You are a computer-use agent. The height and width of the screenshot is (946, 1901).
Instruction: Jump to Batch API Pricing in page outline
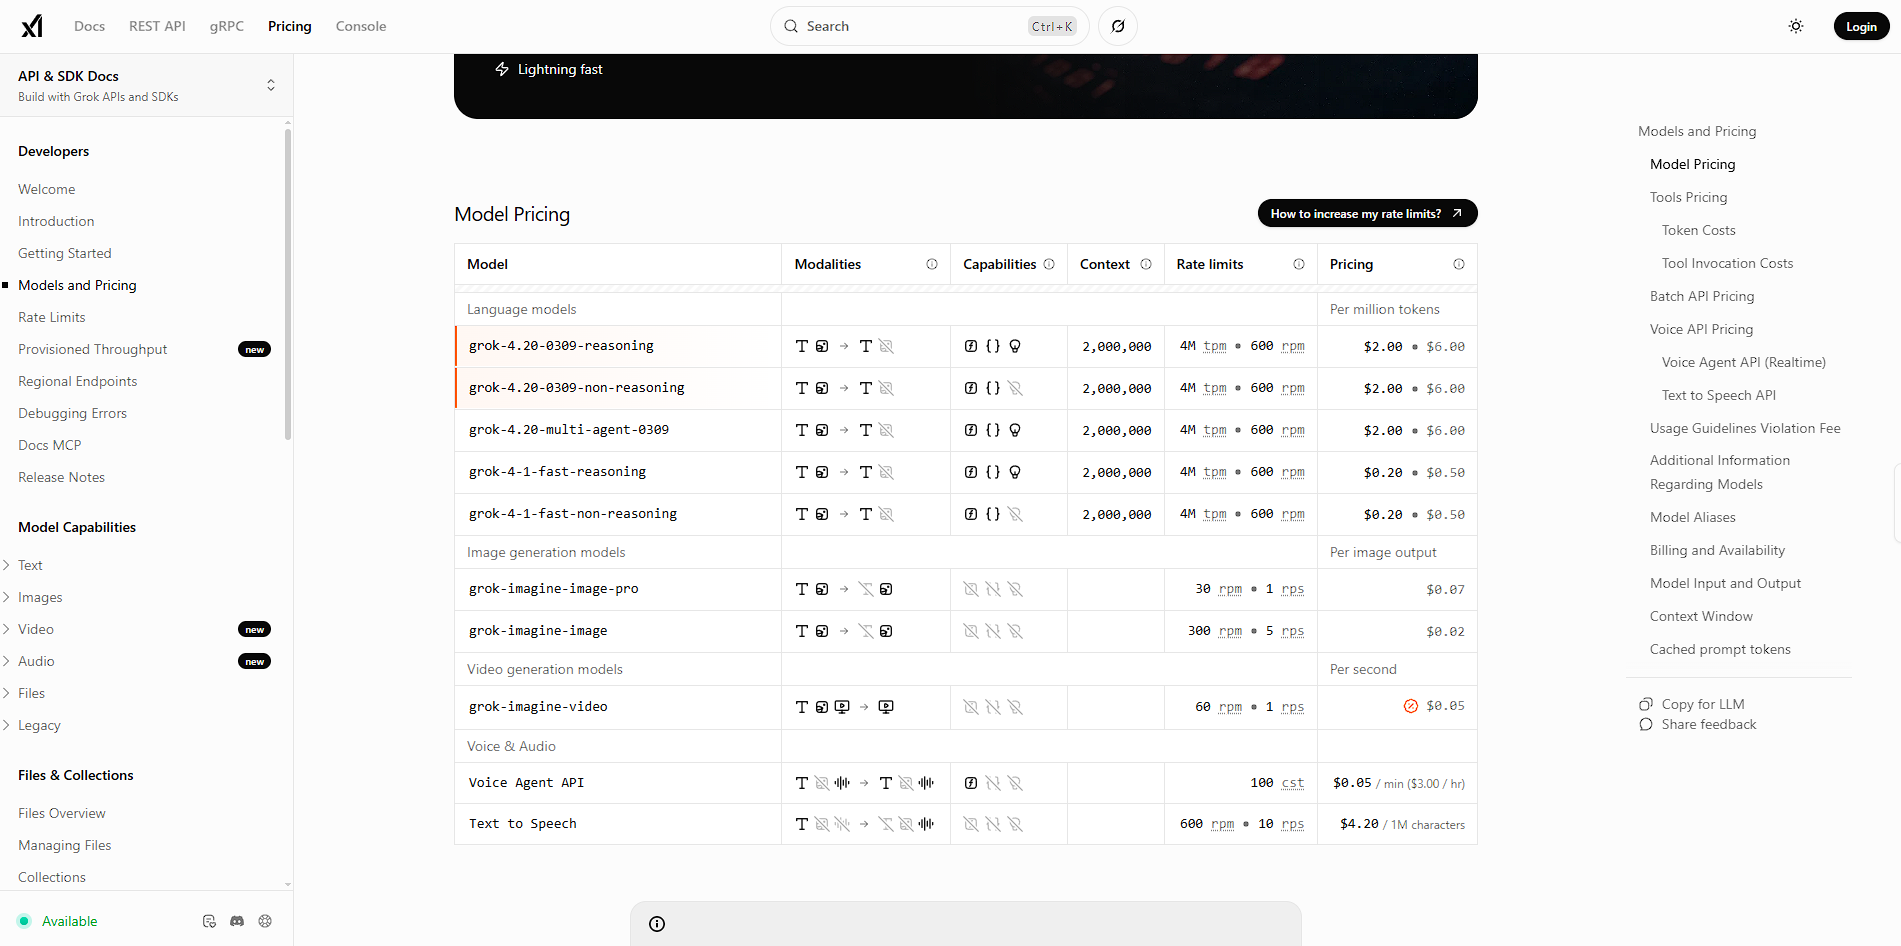coord(1702,296)
